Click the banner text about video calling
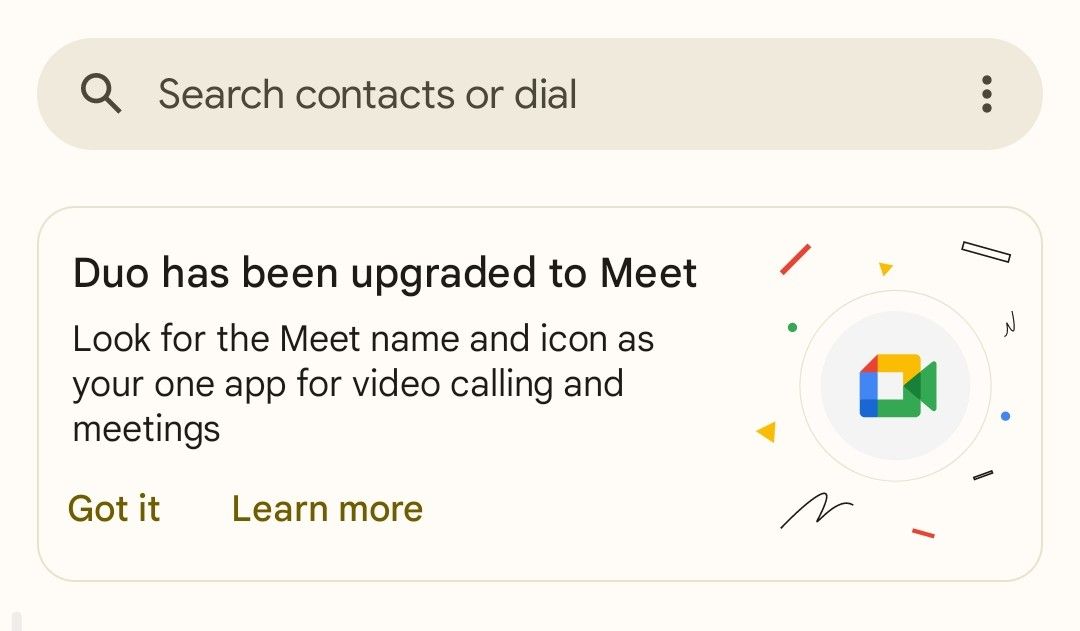The image size is (1080, 631). click(x=362, y=383)
